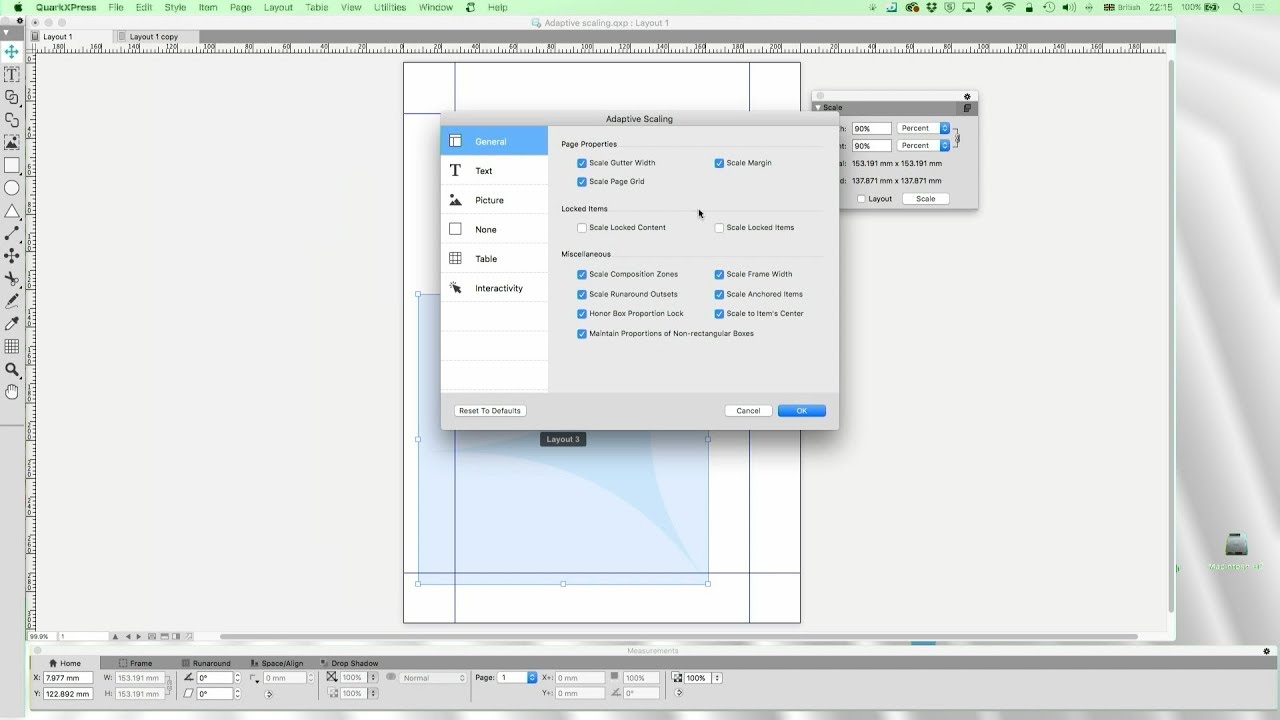
Task: Select the Picture pane in Adaptive Scaling
Action: (494, 200)
